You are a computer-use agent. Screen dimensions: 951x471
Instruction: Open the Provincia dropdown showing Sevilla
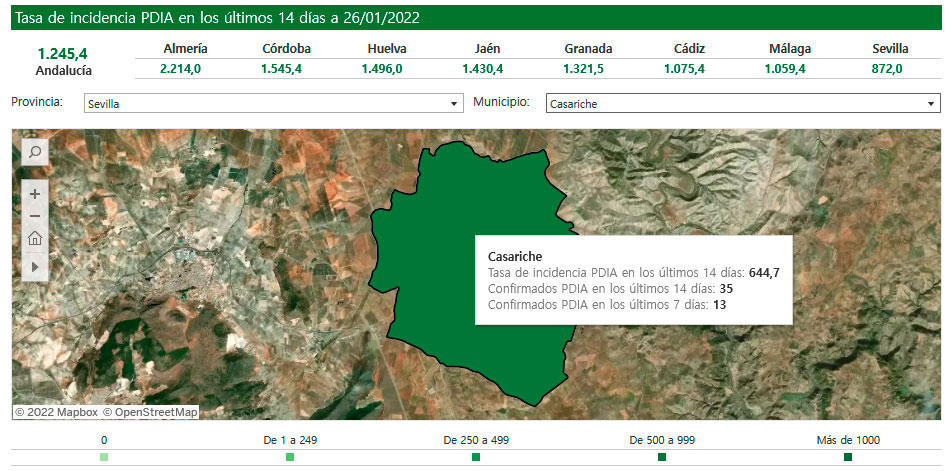click(271, 103)
